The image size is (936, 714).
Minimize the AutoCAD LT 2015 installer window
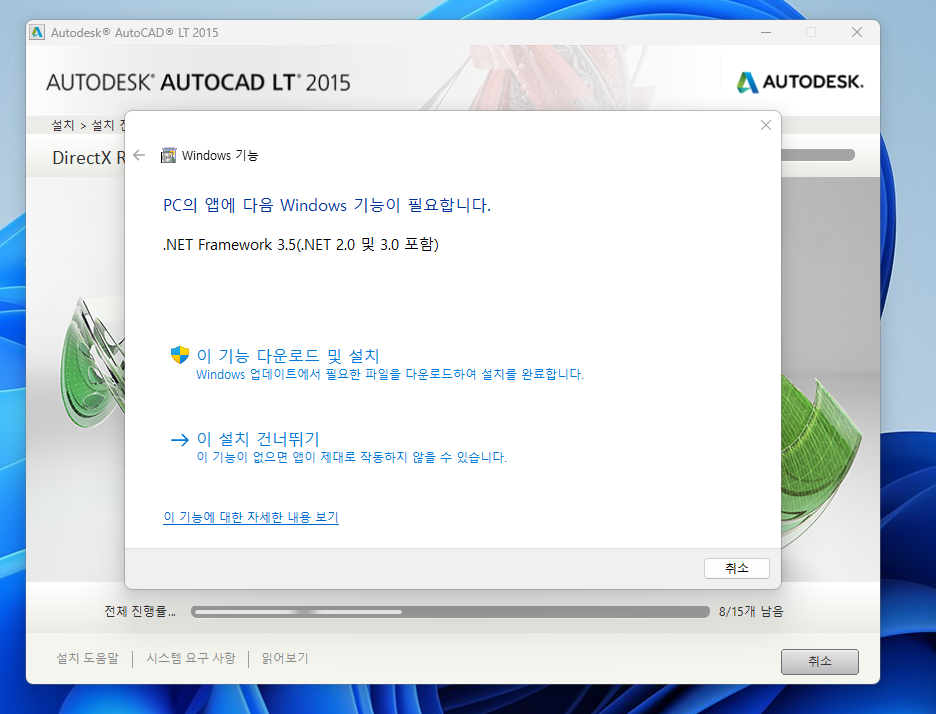pyautogui.click(x=766, y=32)
